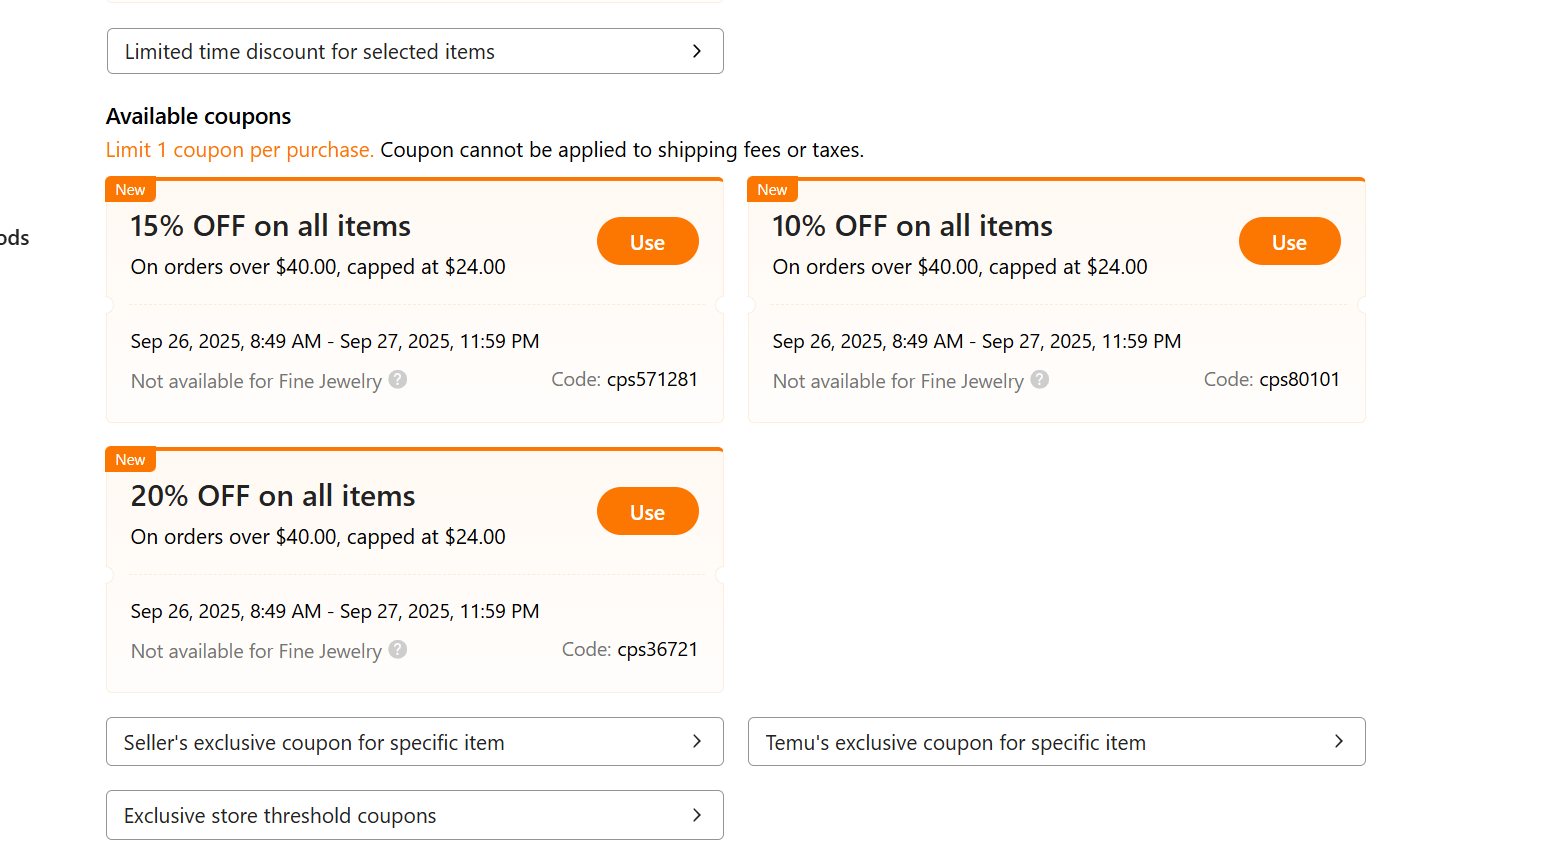The height and width of the screenshot is (867, 1552).
Task: Click the chevron arrow on Temu's exclusive coupon
Action: tap(1339, 741)
